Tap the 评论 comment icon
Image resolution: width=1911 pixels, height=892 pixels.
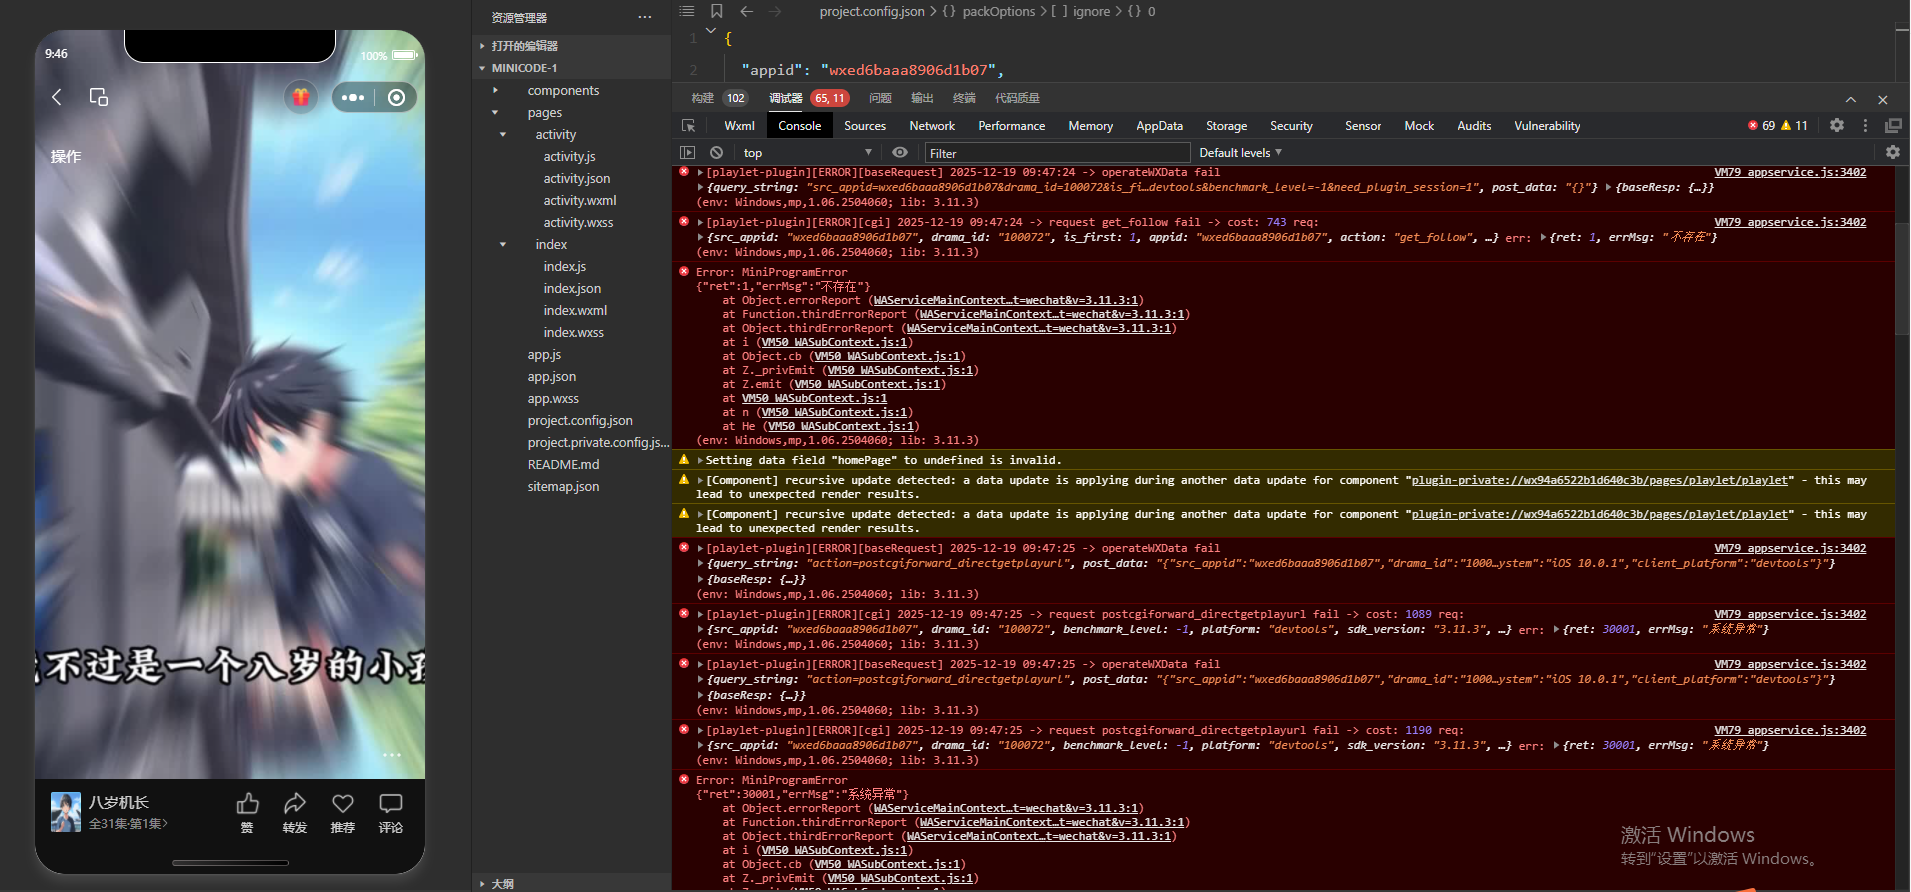pos(391,804)
